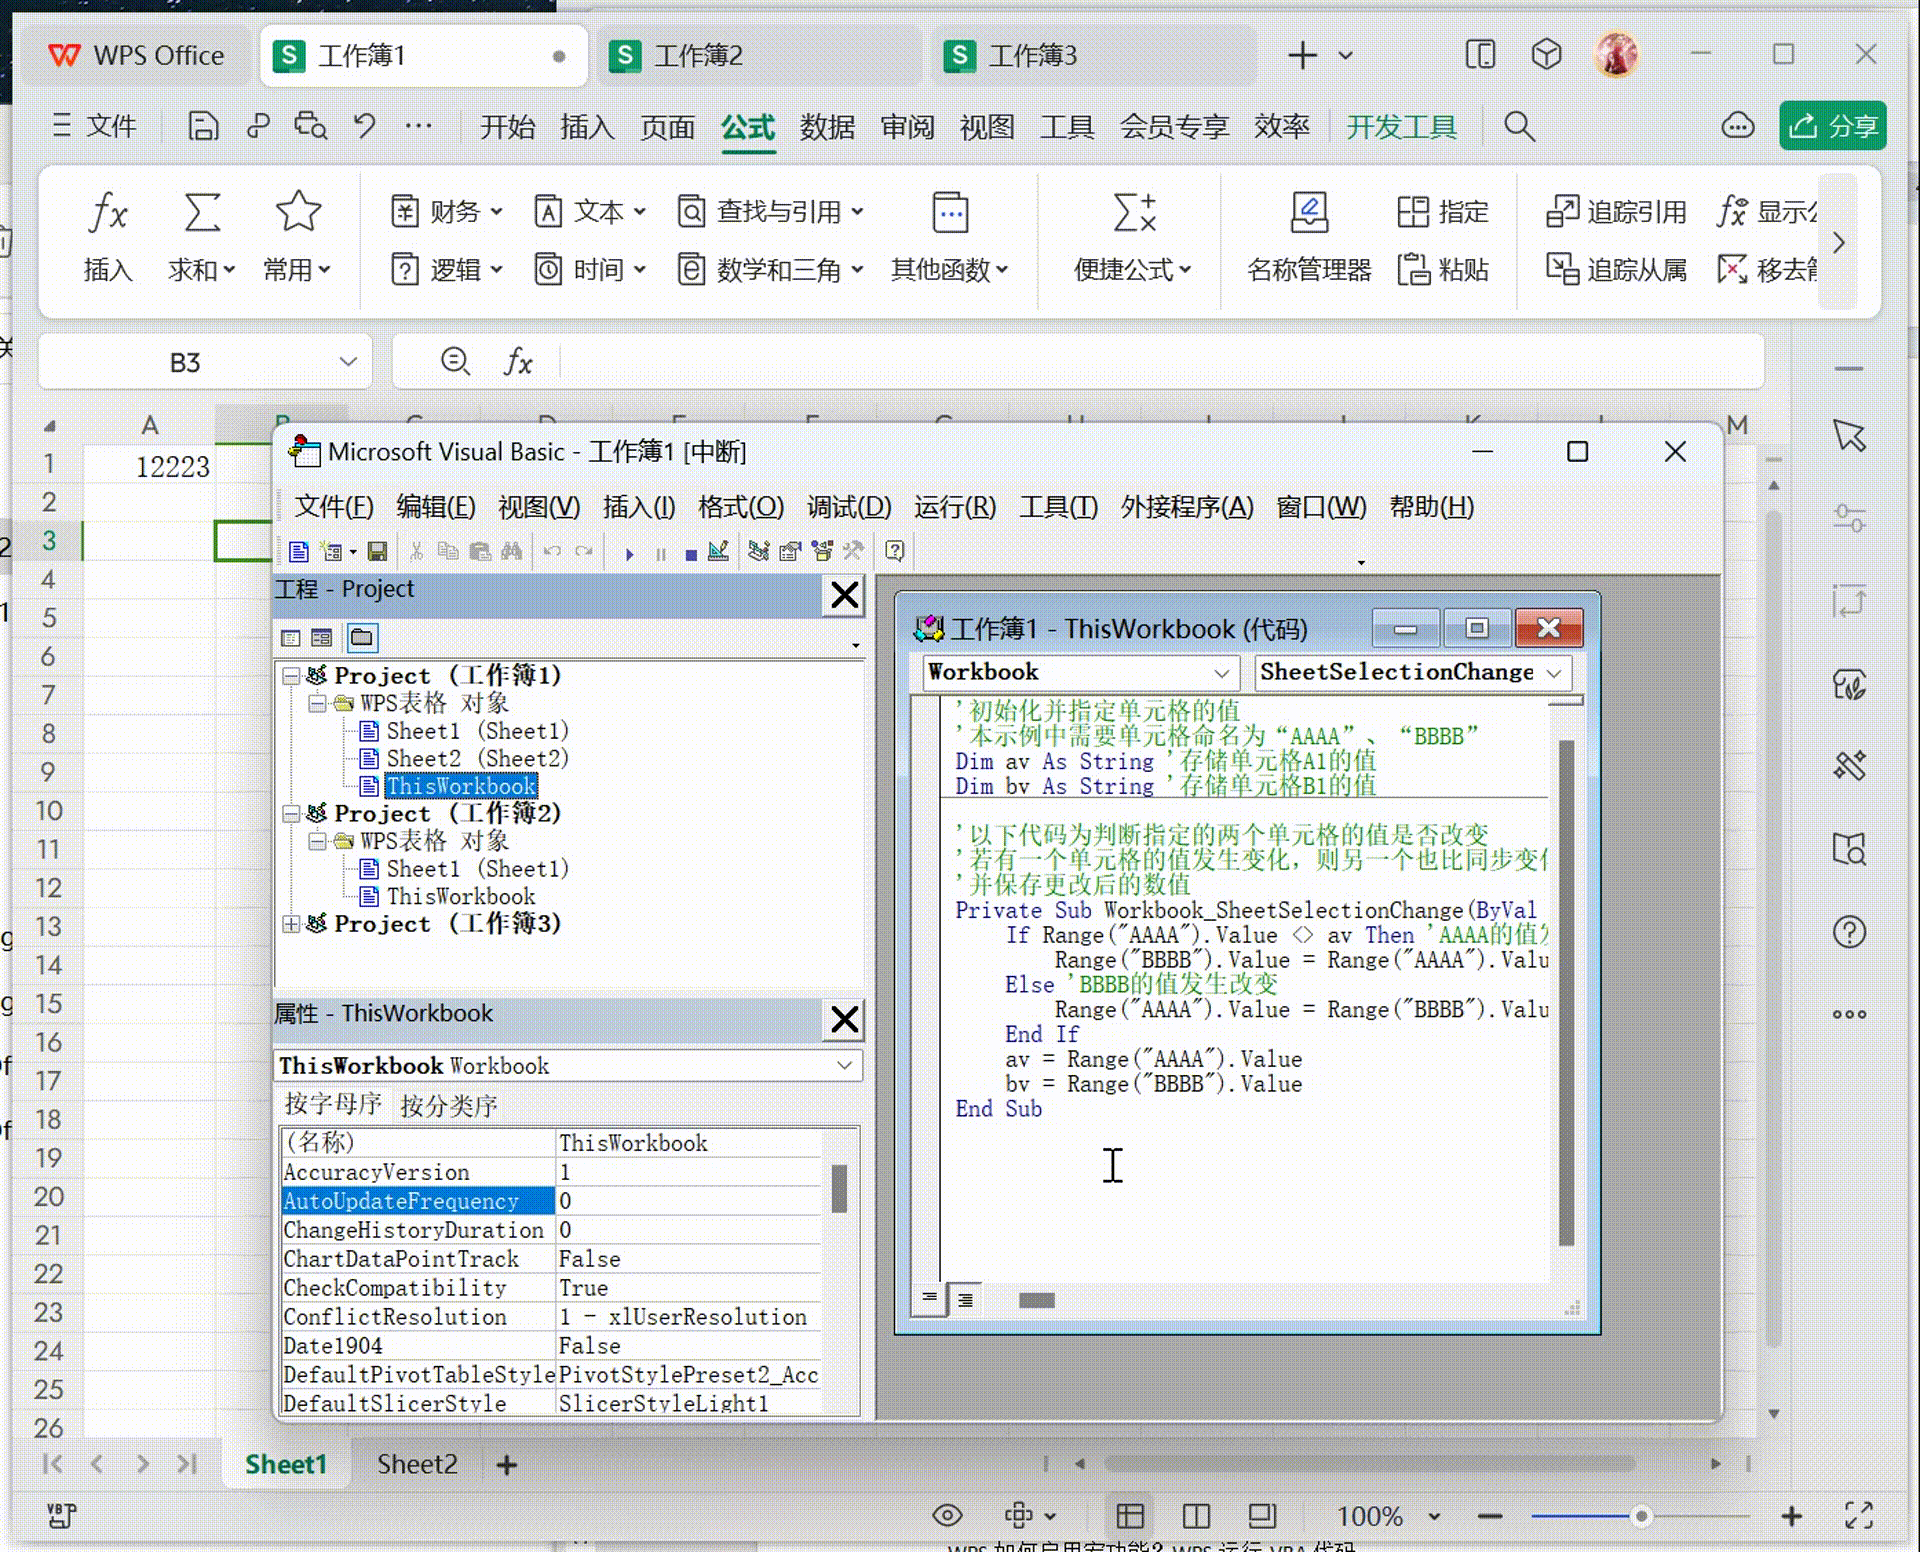Switch to the 开发工具 ribbon tab
This screenshot has height=1552, width=1920.
point(1400,127)
